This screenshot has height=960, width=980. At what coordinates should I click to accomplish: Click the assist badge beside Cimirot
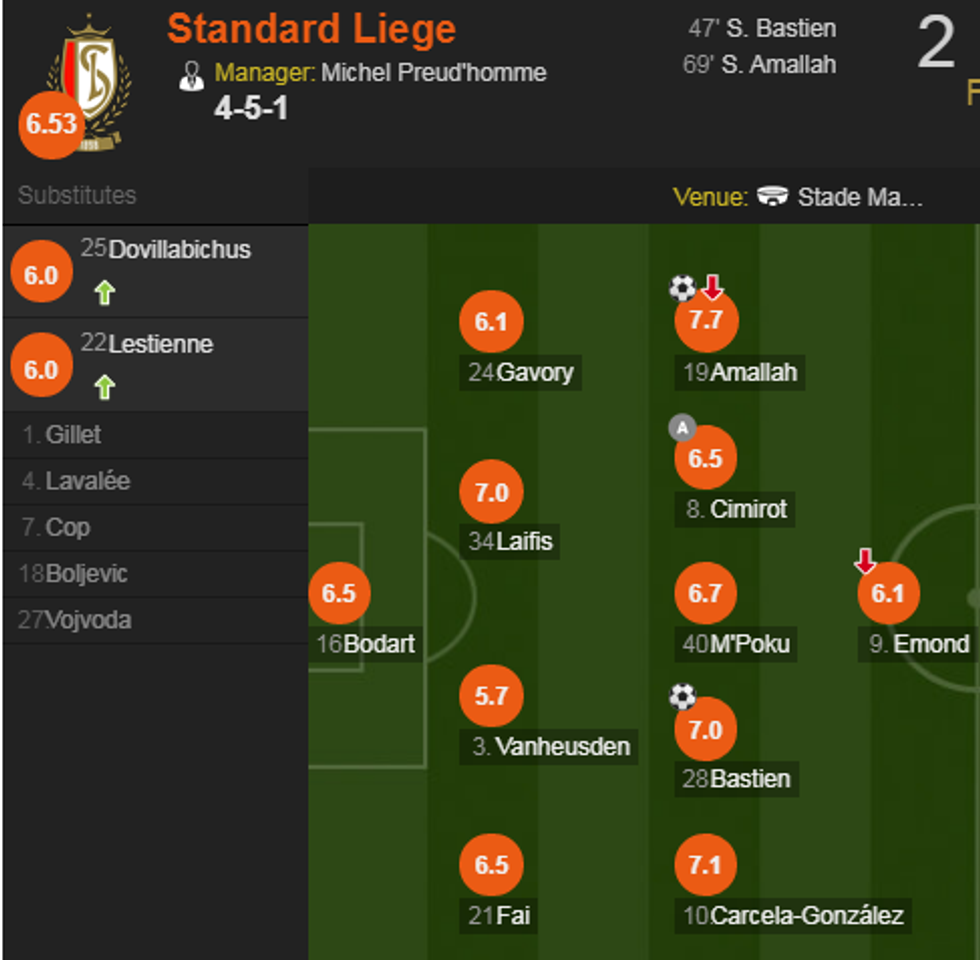[682, 429]
